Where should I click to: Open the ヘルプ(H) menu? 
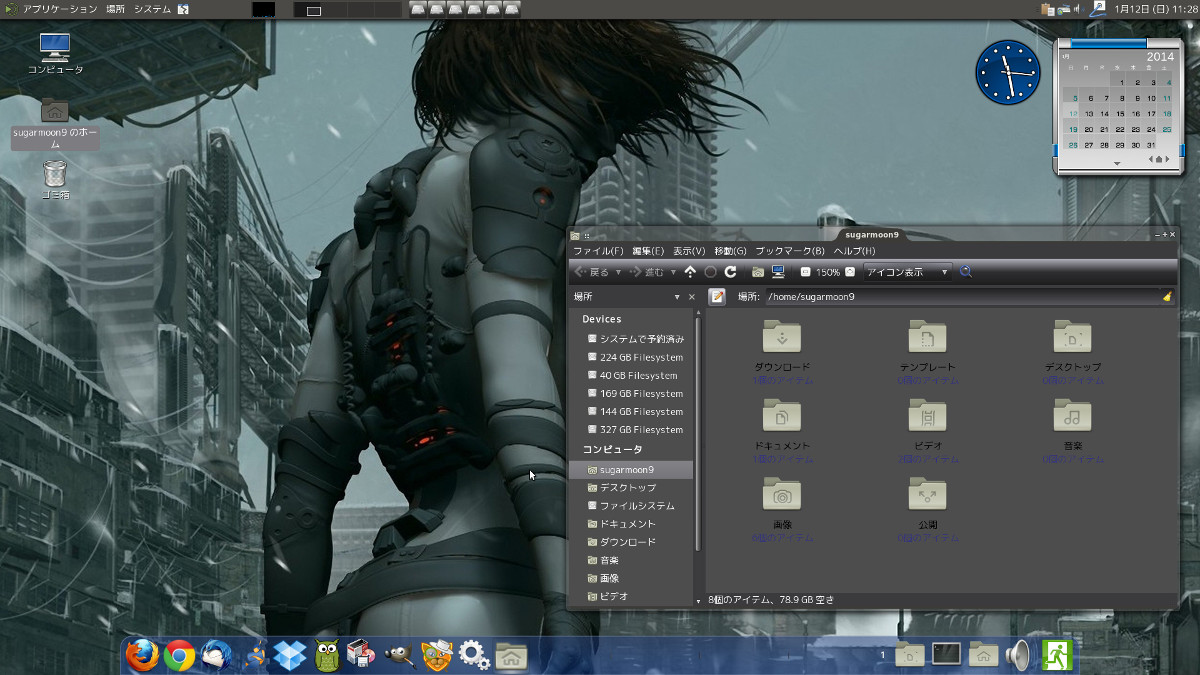854,251
